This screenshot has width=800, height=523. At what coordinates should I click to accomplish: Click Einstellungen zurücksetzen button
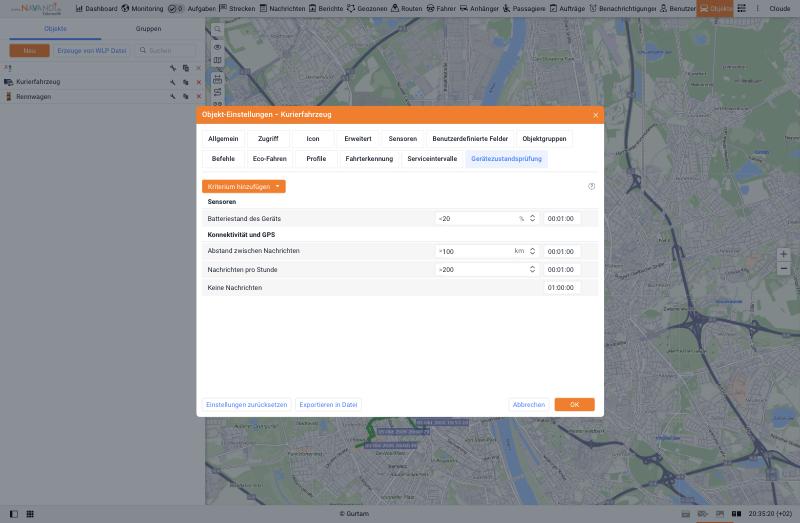coord(246,405)
